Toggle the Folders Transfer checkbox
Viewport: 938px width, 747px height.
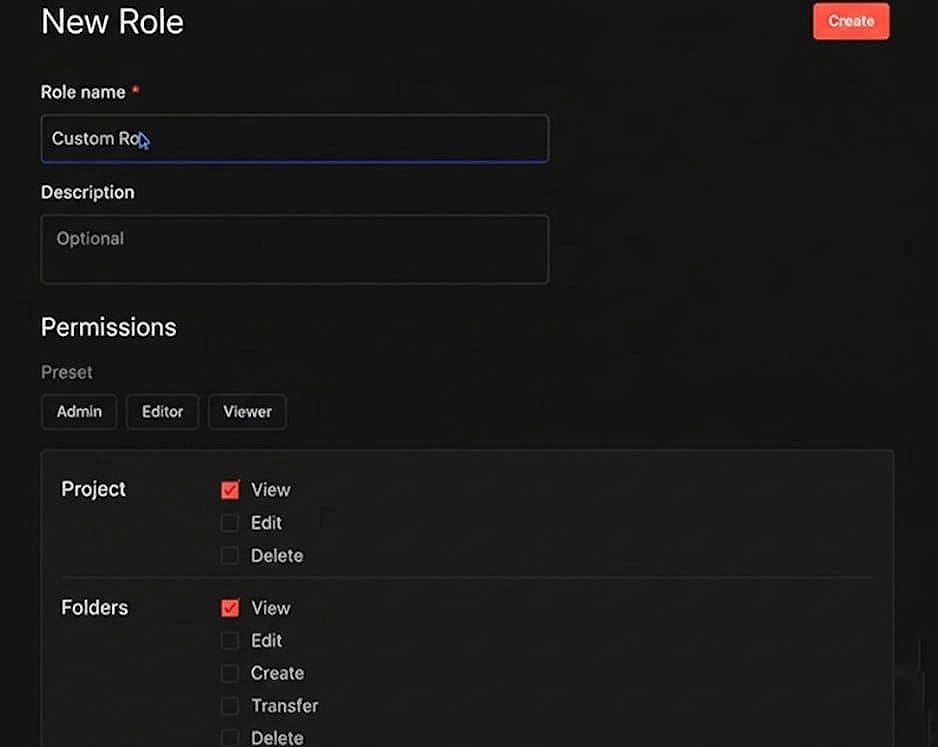point(230,706)
